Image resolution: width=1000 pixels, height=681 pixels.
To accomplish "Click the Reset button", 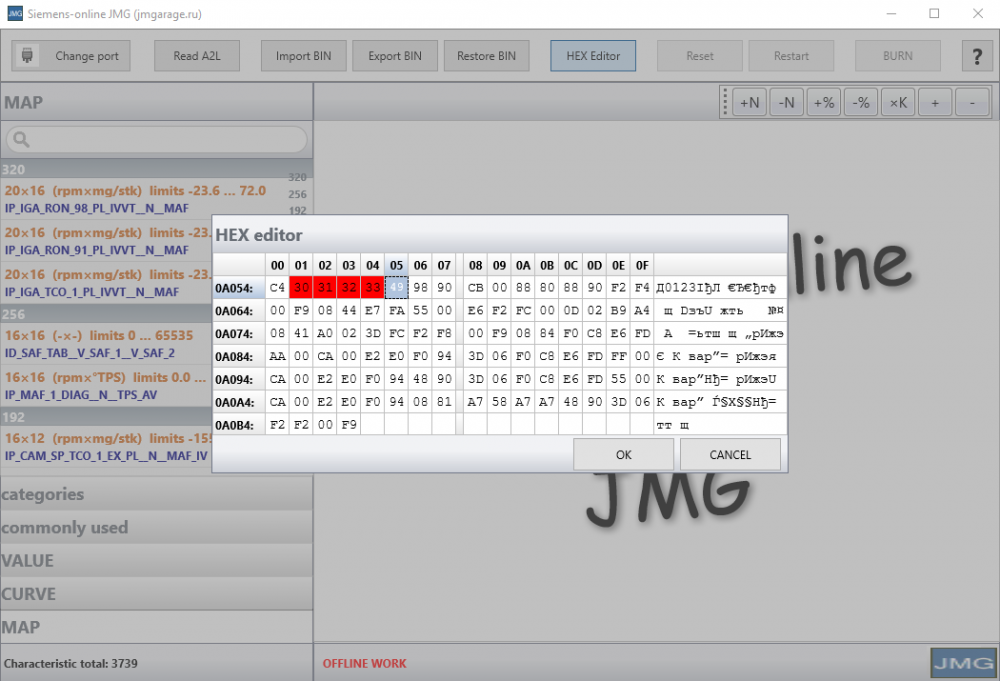I will click(700, 56).
